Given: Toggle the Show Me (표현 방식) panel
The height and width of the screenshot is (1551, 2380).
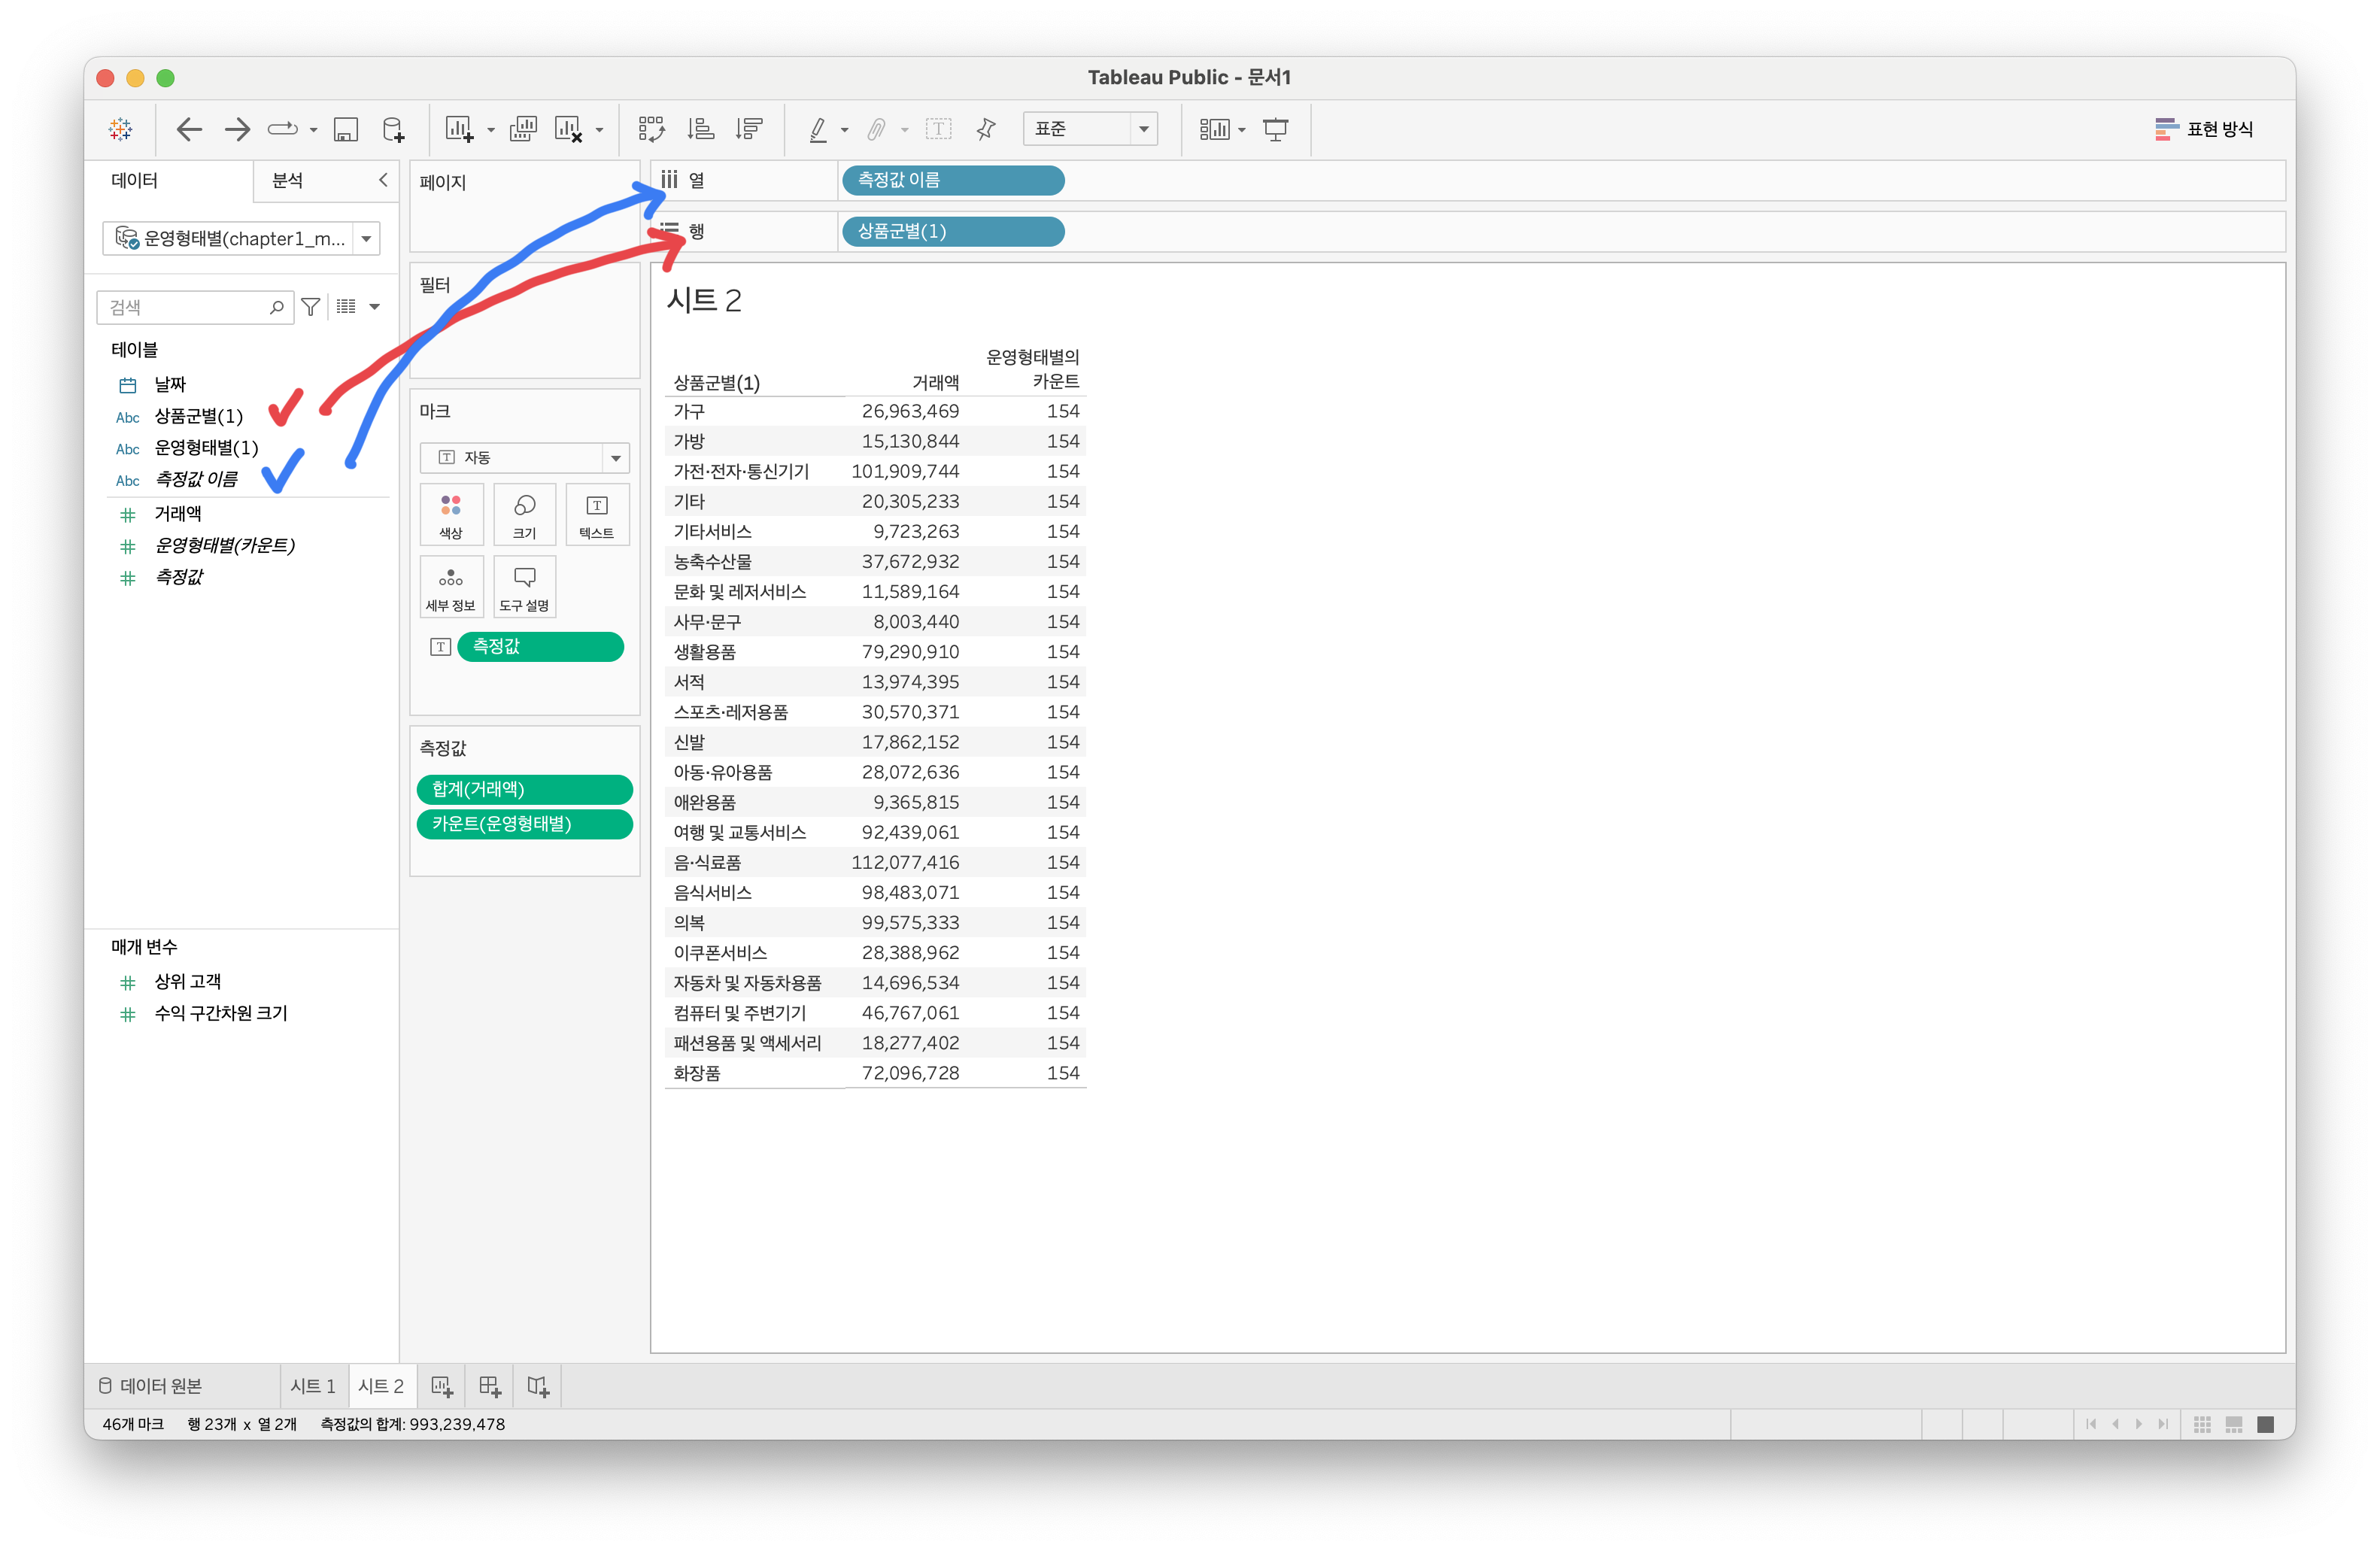Looking at the screenshot, I should tap(2204, 129).
